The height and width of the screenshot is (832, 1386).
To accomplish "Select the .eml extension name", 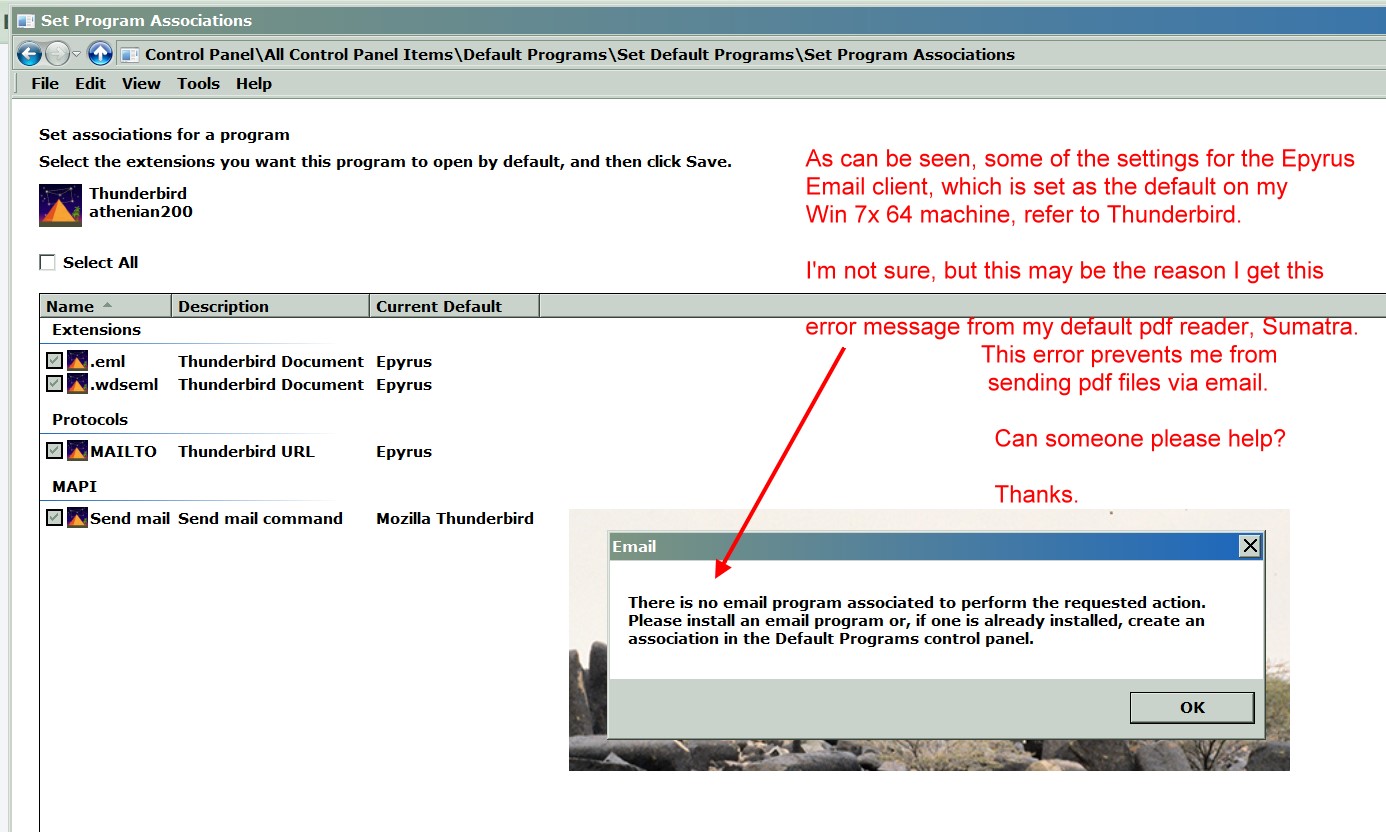I will click(x=108, y=362).
